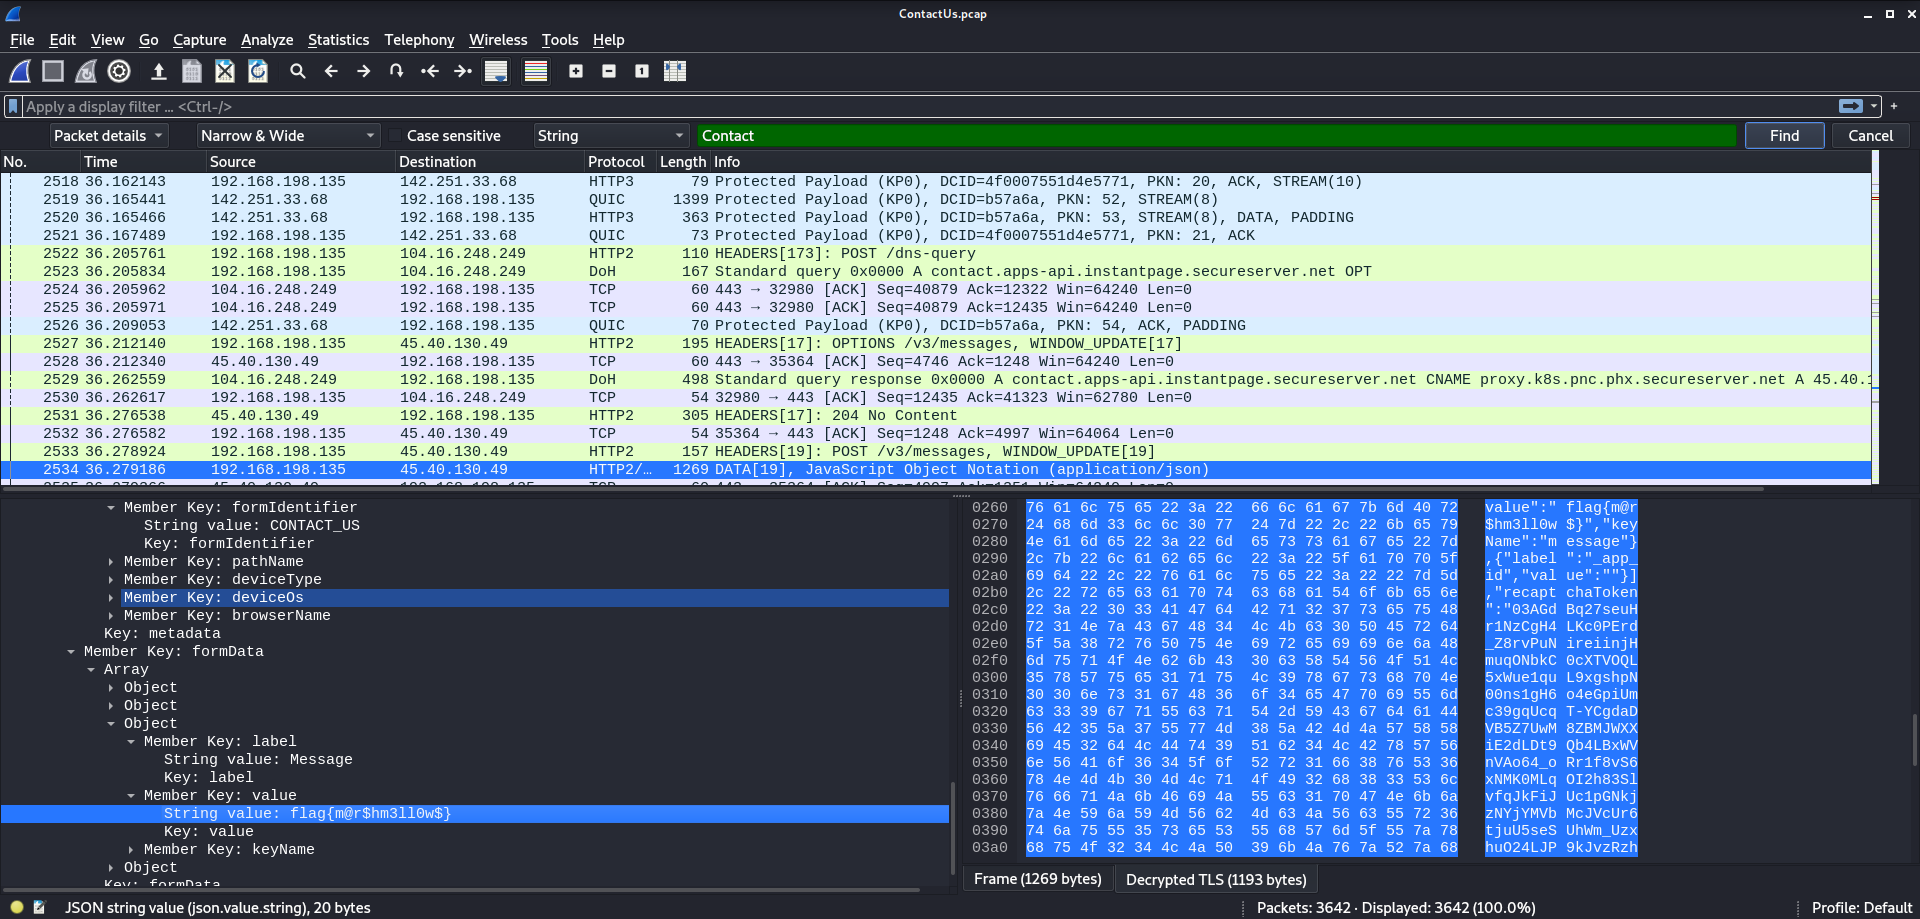1920x919 pixels.
Task: Open the capture options gear icon
Action: tap(119, 71)
